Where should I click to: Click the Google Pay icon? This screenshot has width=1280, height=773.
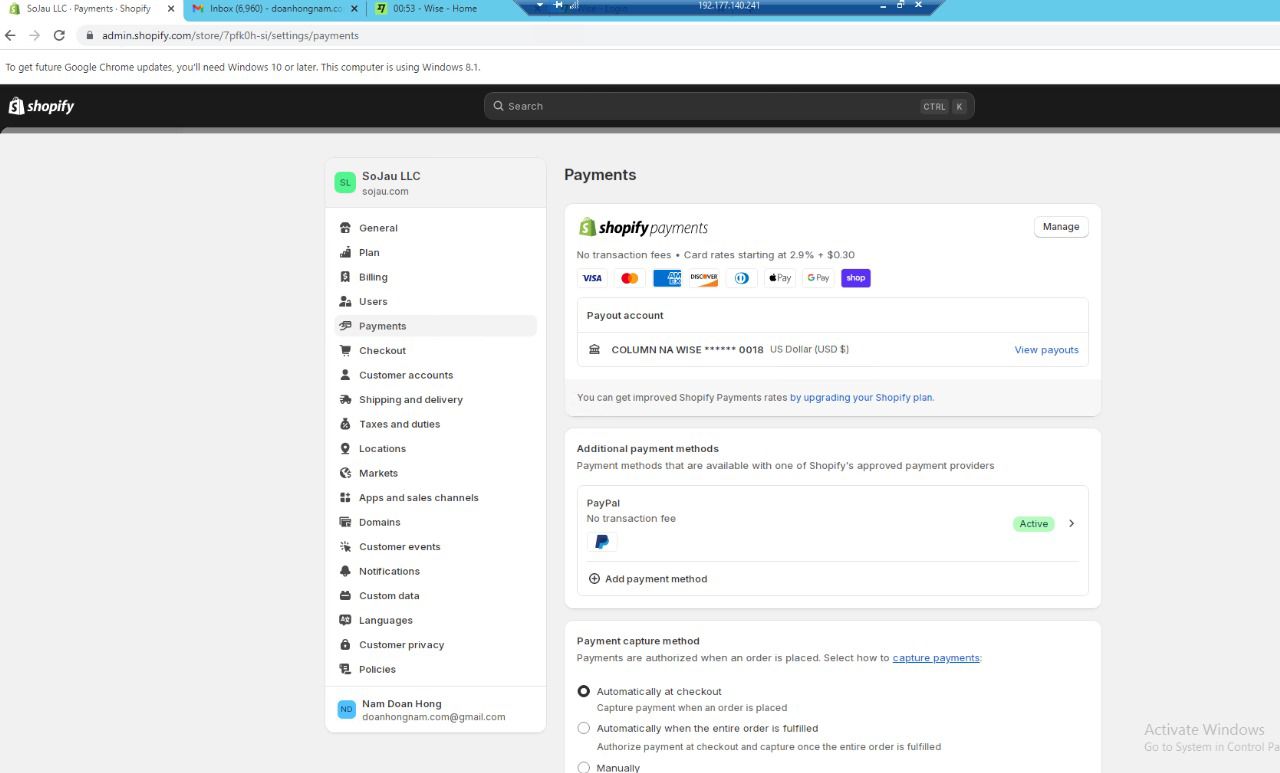818,278
